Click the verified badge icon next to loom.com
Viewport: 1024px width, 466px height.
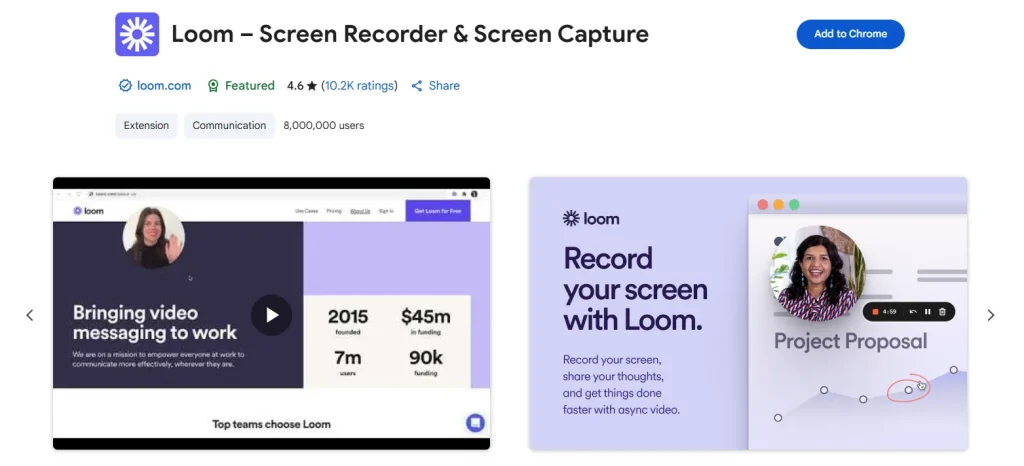click(x=125, y=86)
